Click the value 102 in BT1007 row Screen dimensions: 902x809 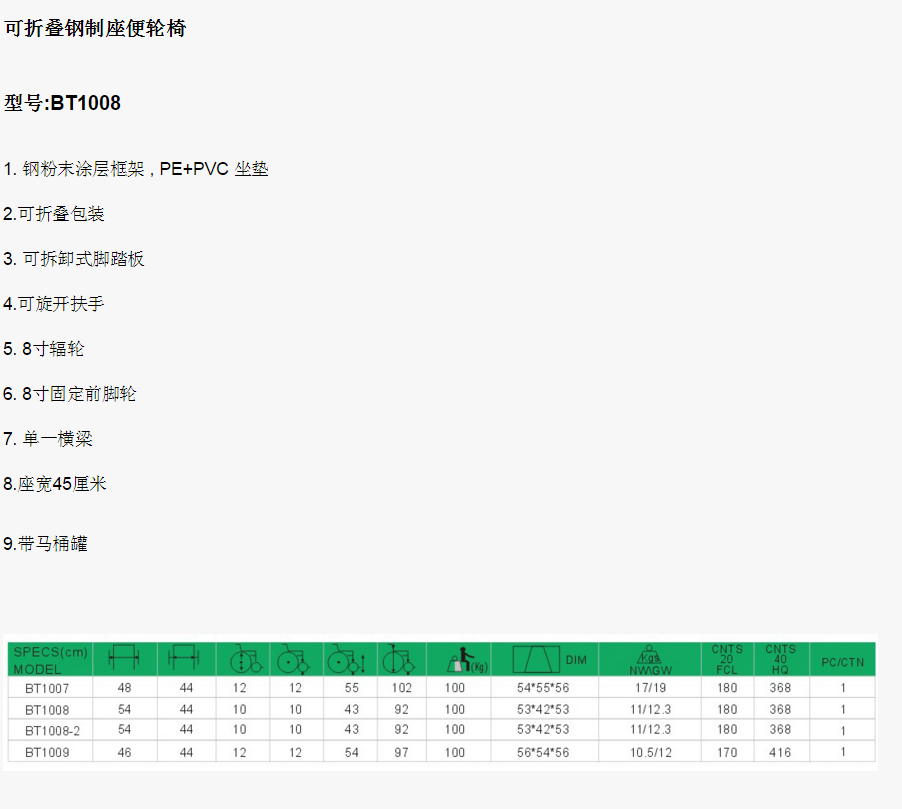(x=402, y=688)
